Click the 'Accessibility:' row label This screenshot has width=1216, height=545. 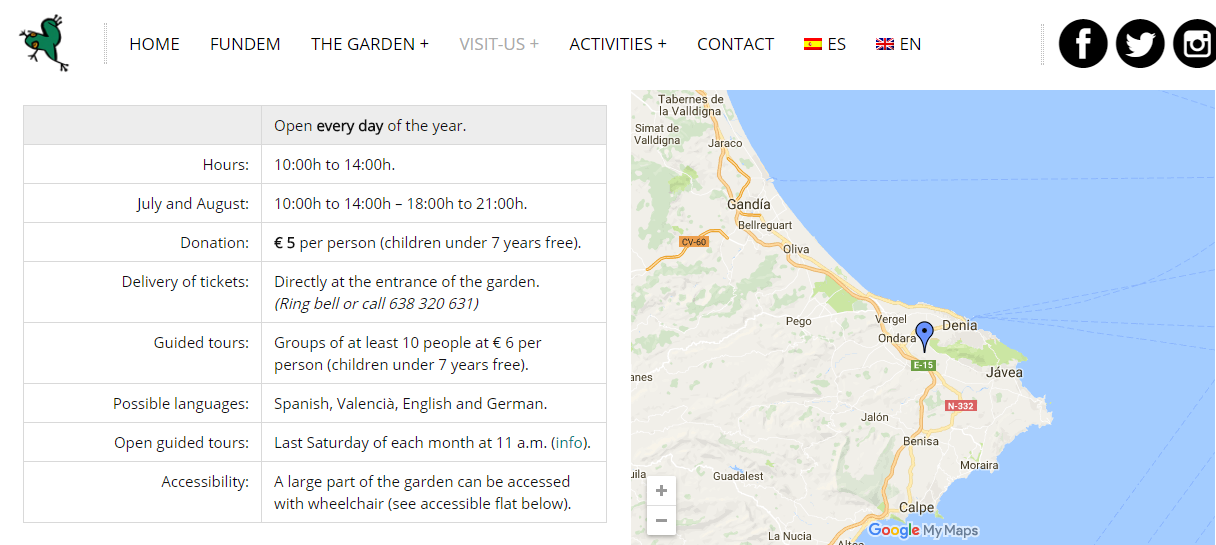[x=205, y=482]
